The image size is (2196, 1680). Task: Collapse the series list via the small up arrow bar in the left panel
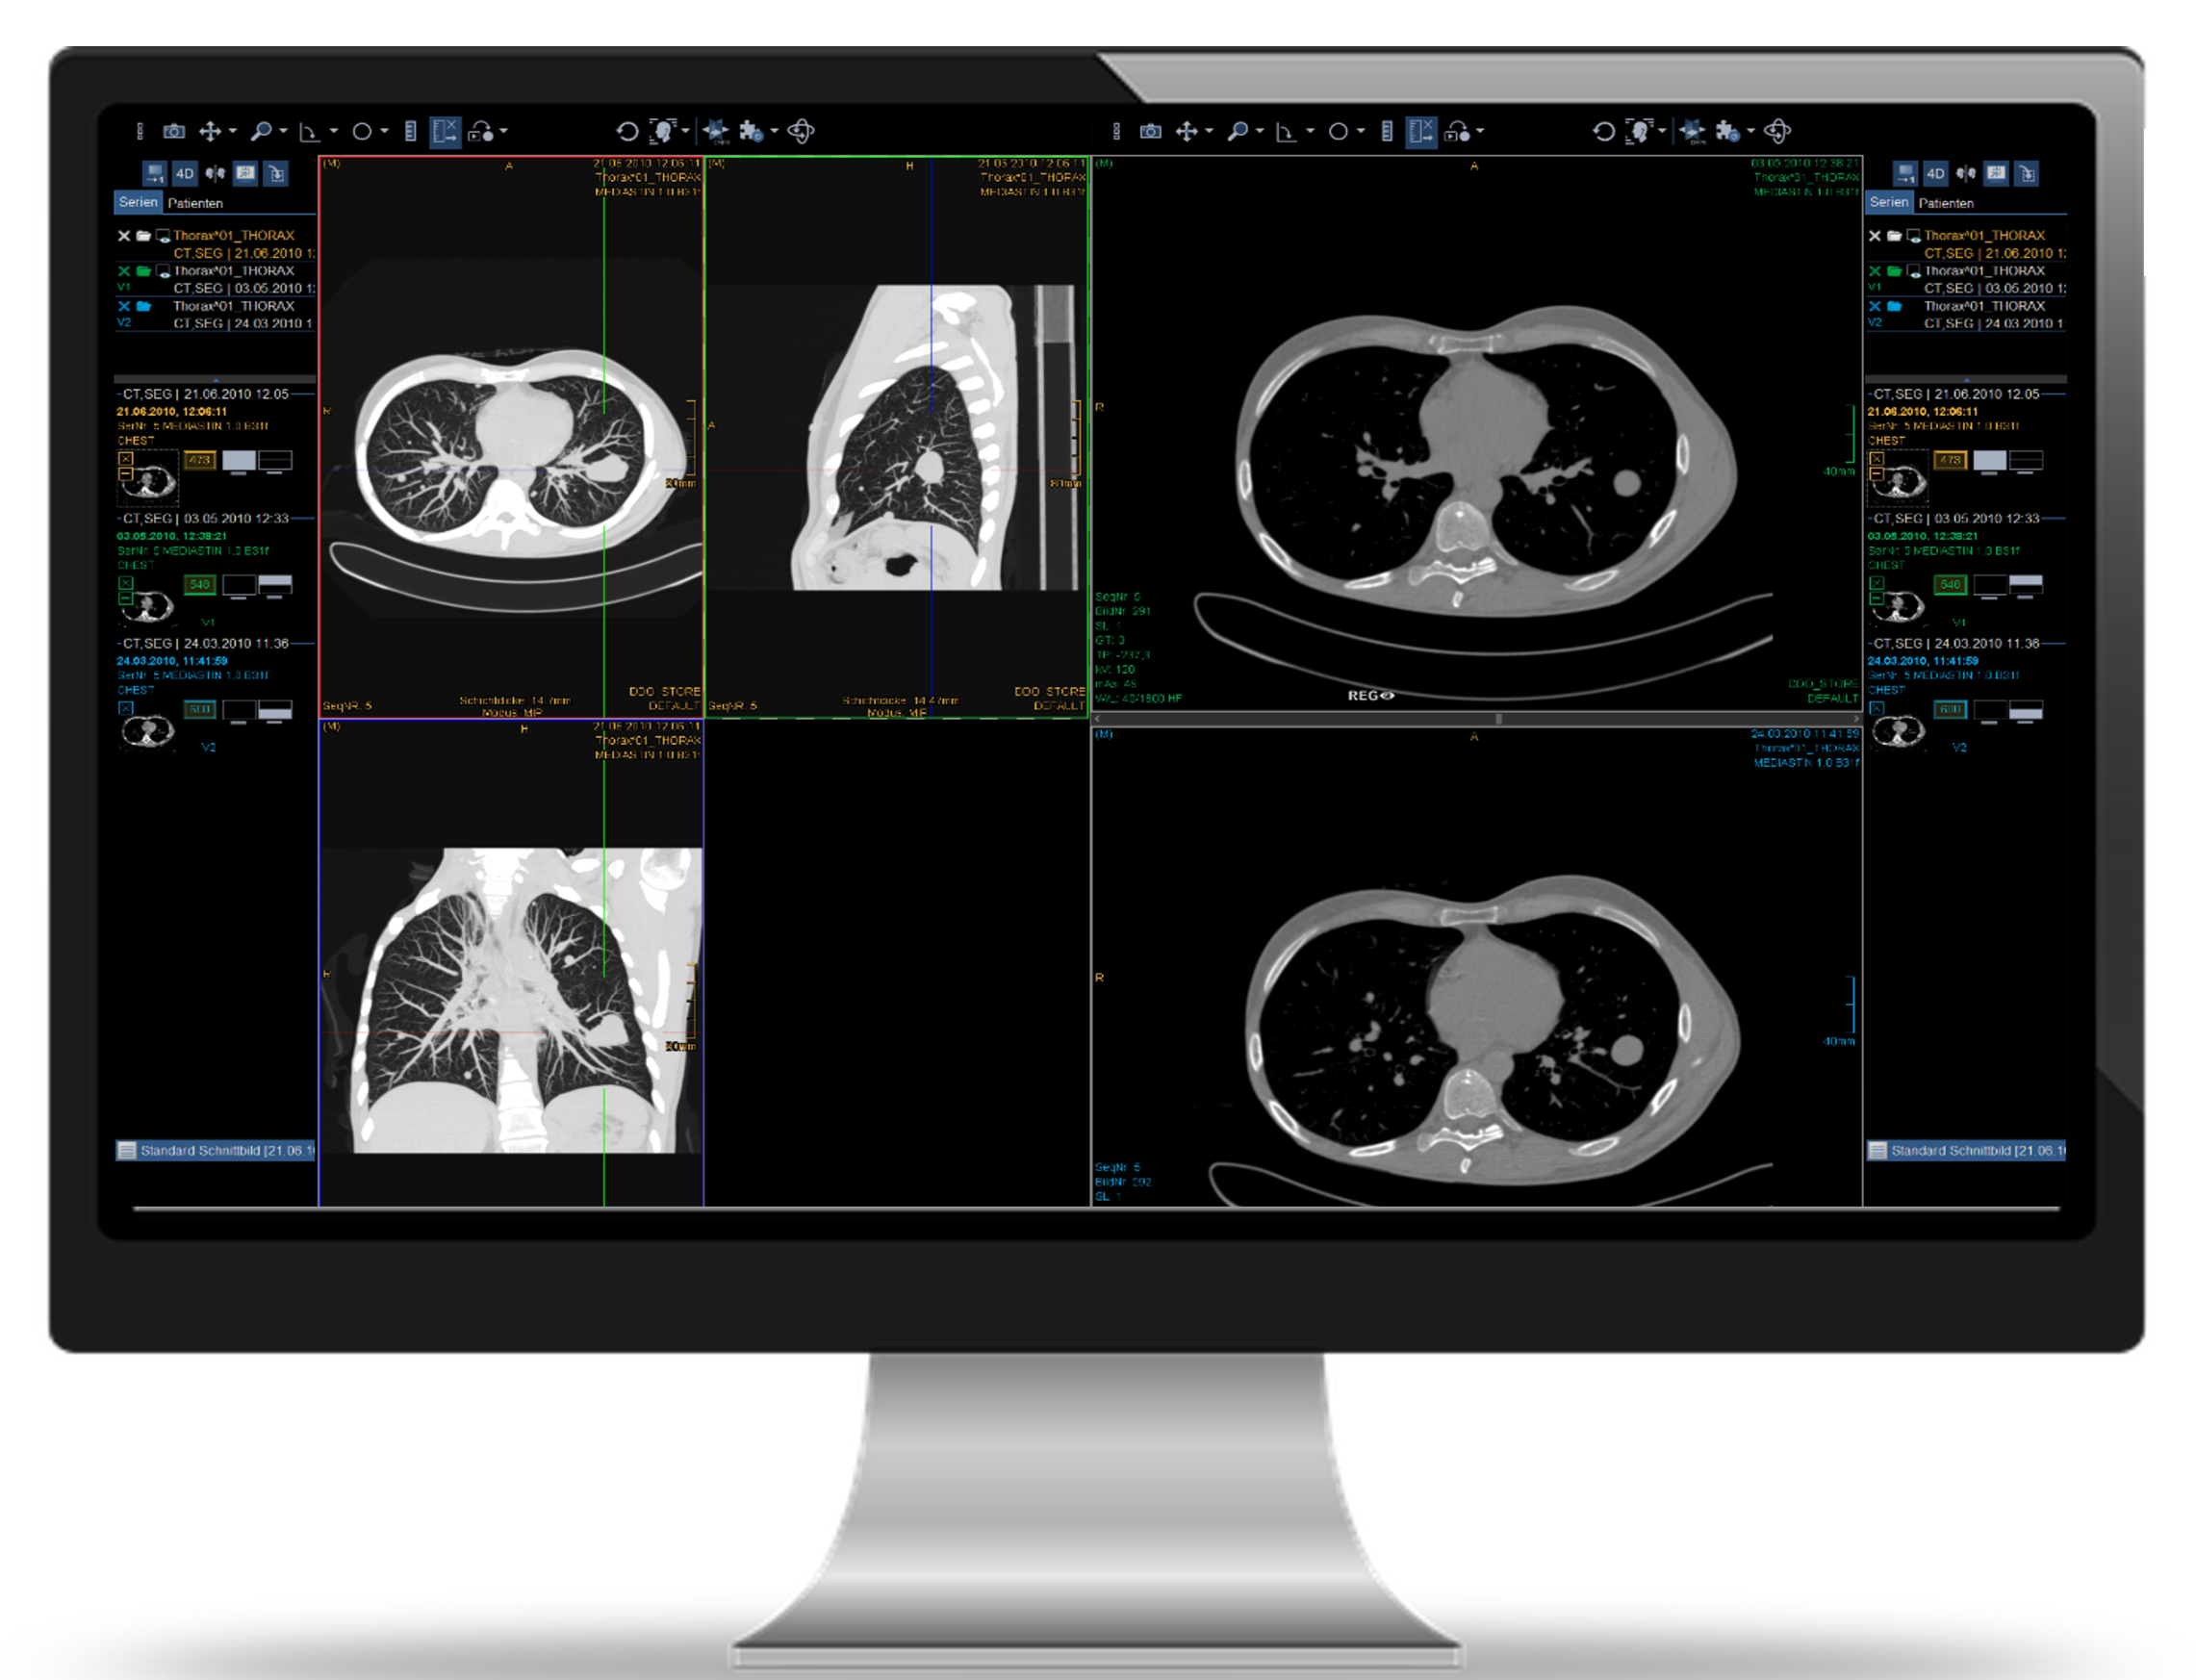pos(215,380)
